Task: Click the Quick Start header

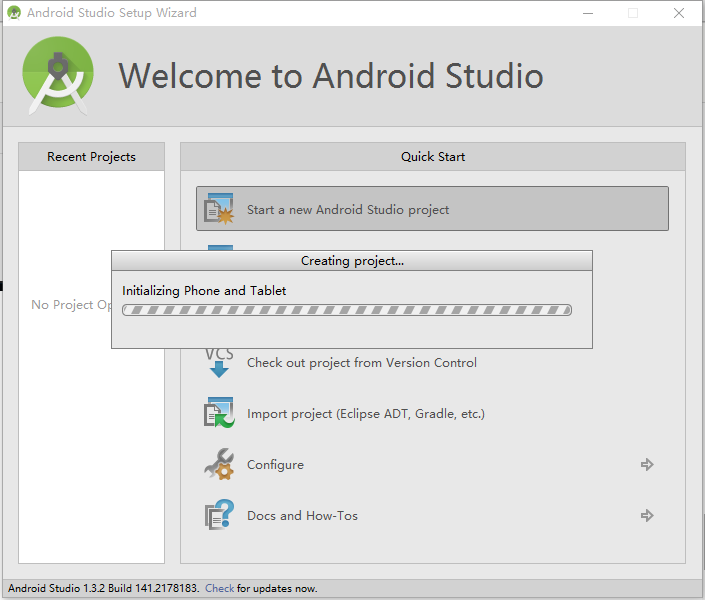Action: click(433, 157)
